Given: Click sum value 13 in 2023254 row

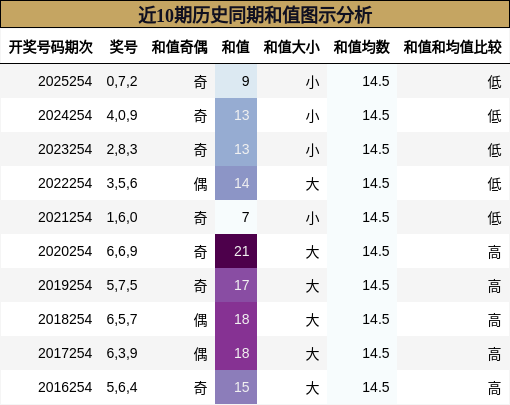Looking at the screenshot, I should point(236,149).
